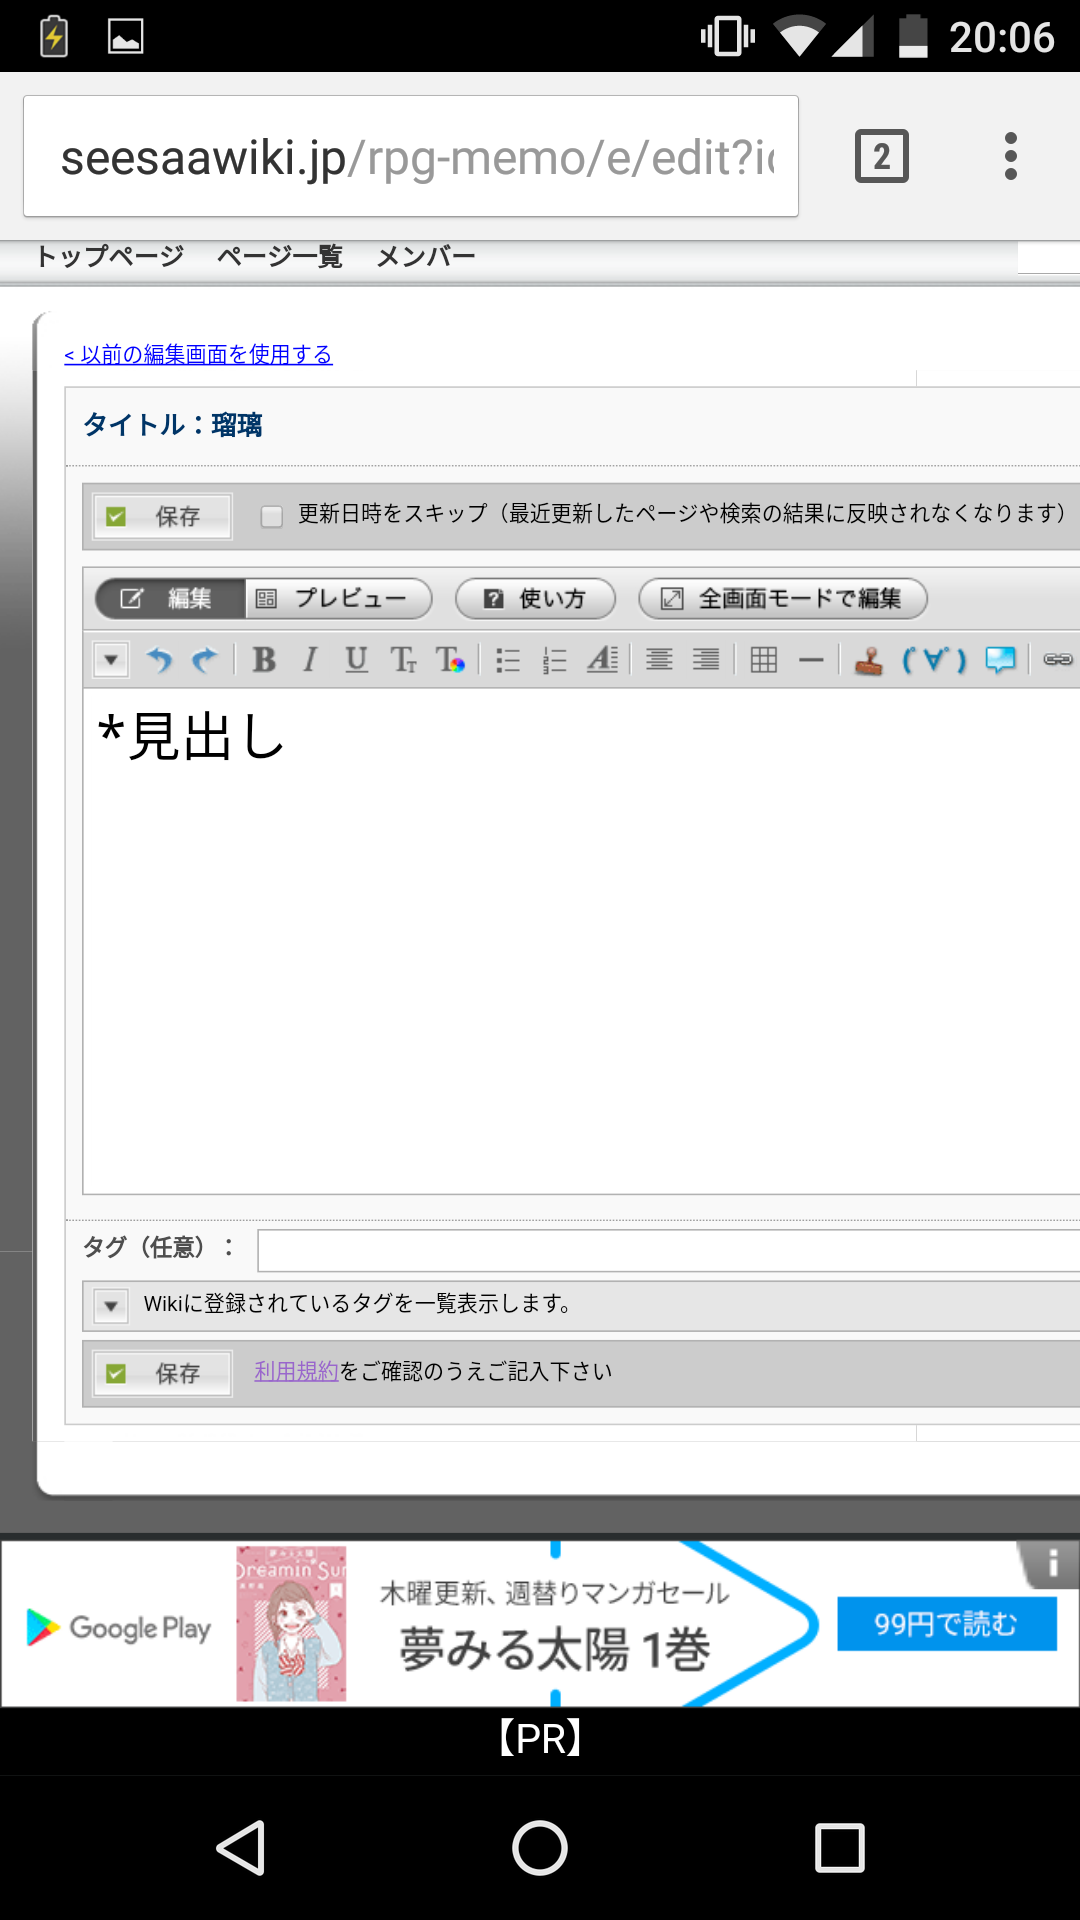Open the メンバー menu item

coord(425,257)
